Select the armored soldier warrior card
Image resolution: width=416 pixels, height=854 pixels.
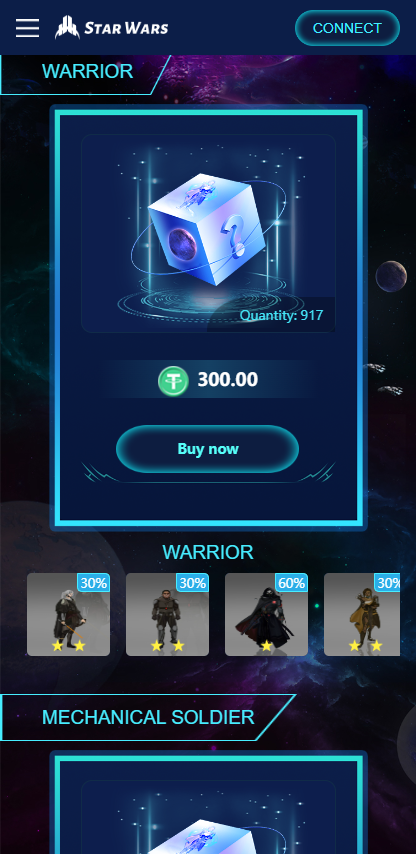(167, 614)
